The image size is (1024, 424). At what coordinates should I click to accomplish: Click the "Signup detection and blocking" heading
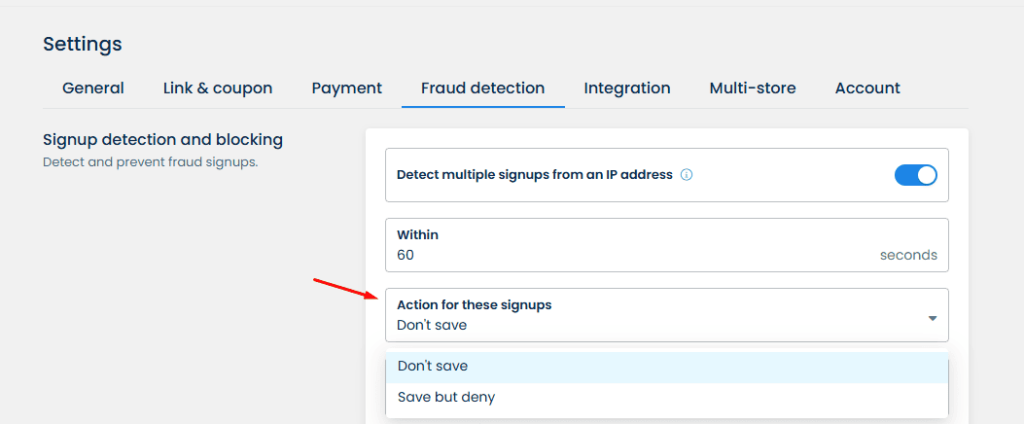click(163, 140)
